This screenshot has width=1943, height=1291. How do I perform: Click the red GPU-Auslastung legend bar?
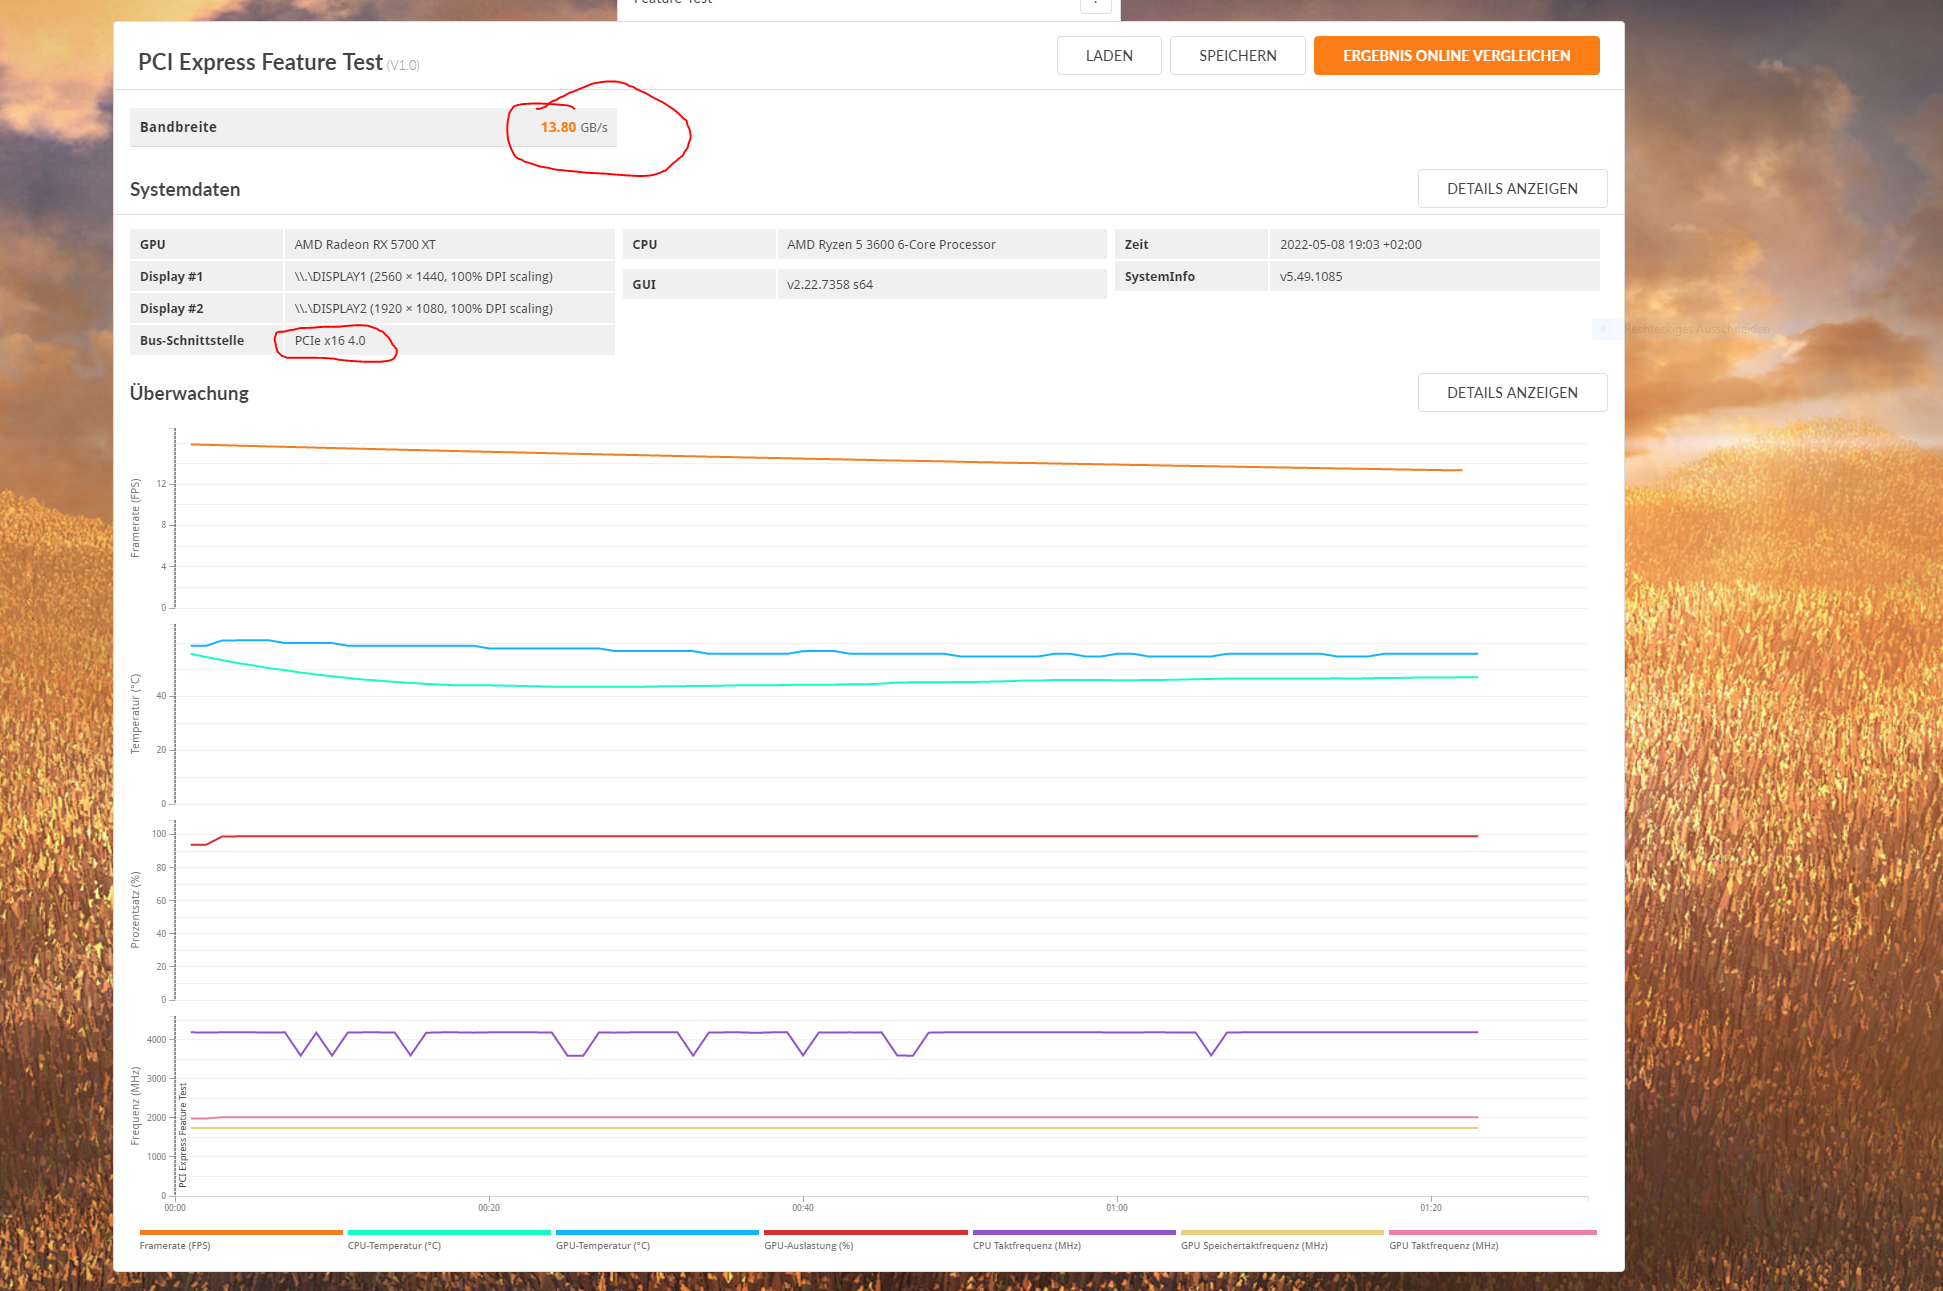pos(865,1233)
